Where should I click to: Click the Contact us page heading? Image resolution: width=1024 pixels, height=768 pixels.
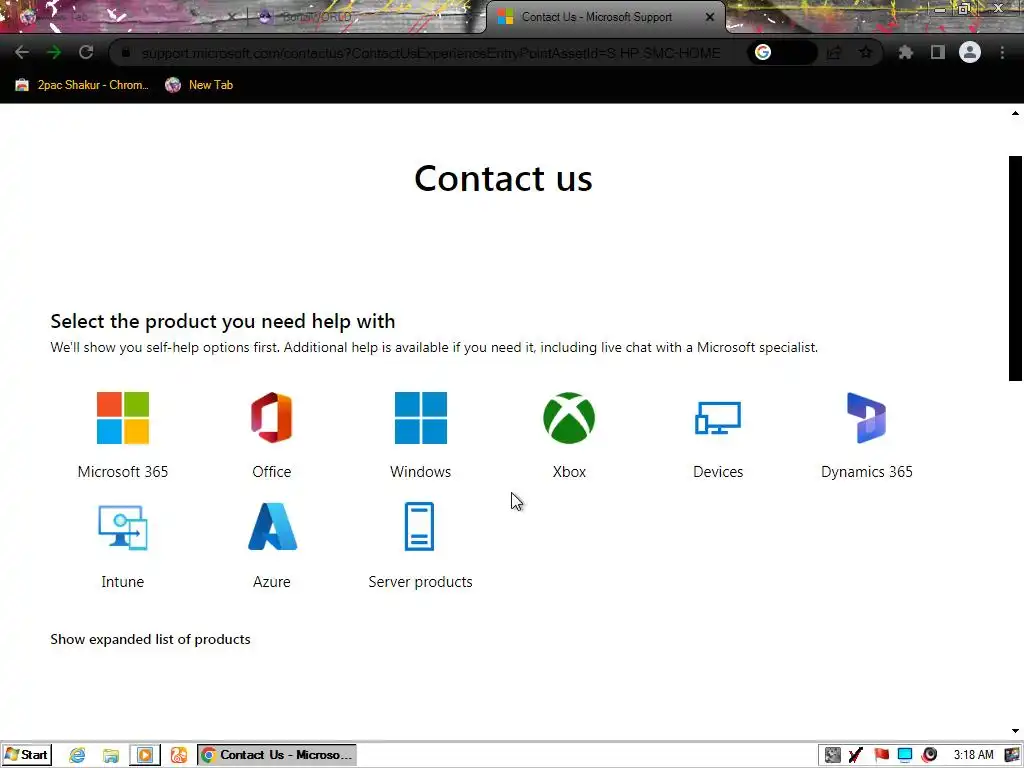[x=504, y=178]
